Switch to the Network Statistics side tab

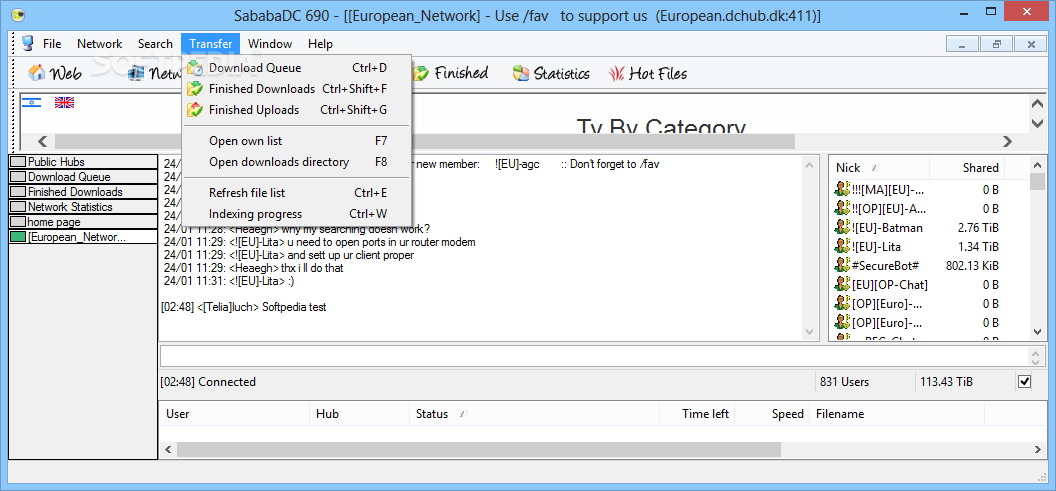click(83, 207)
